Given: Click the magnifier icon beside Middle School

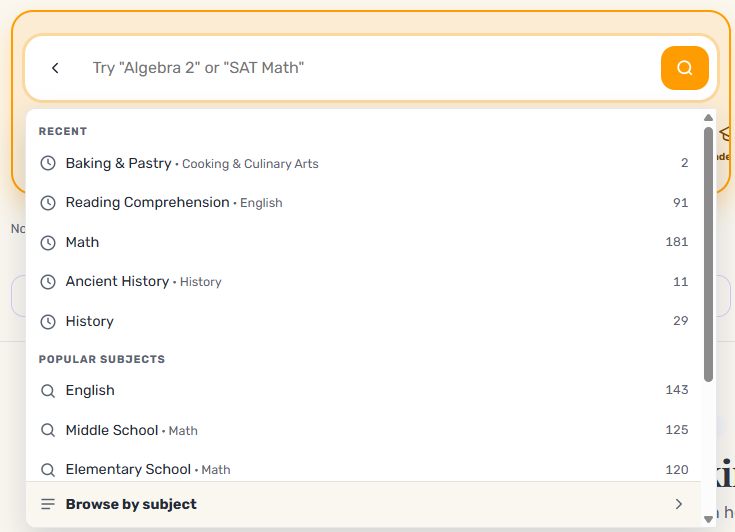Looking at the screenshot, I should coord(48,430).
